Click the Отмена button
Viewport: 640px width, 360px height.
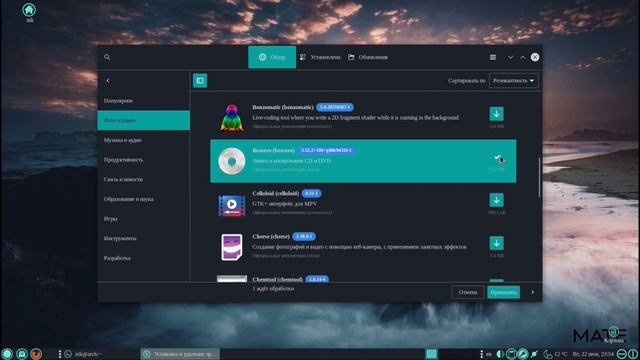[x=468, y=292]
